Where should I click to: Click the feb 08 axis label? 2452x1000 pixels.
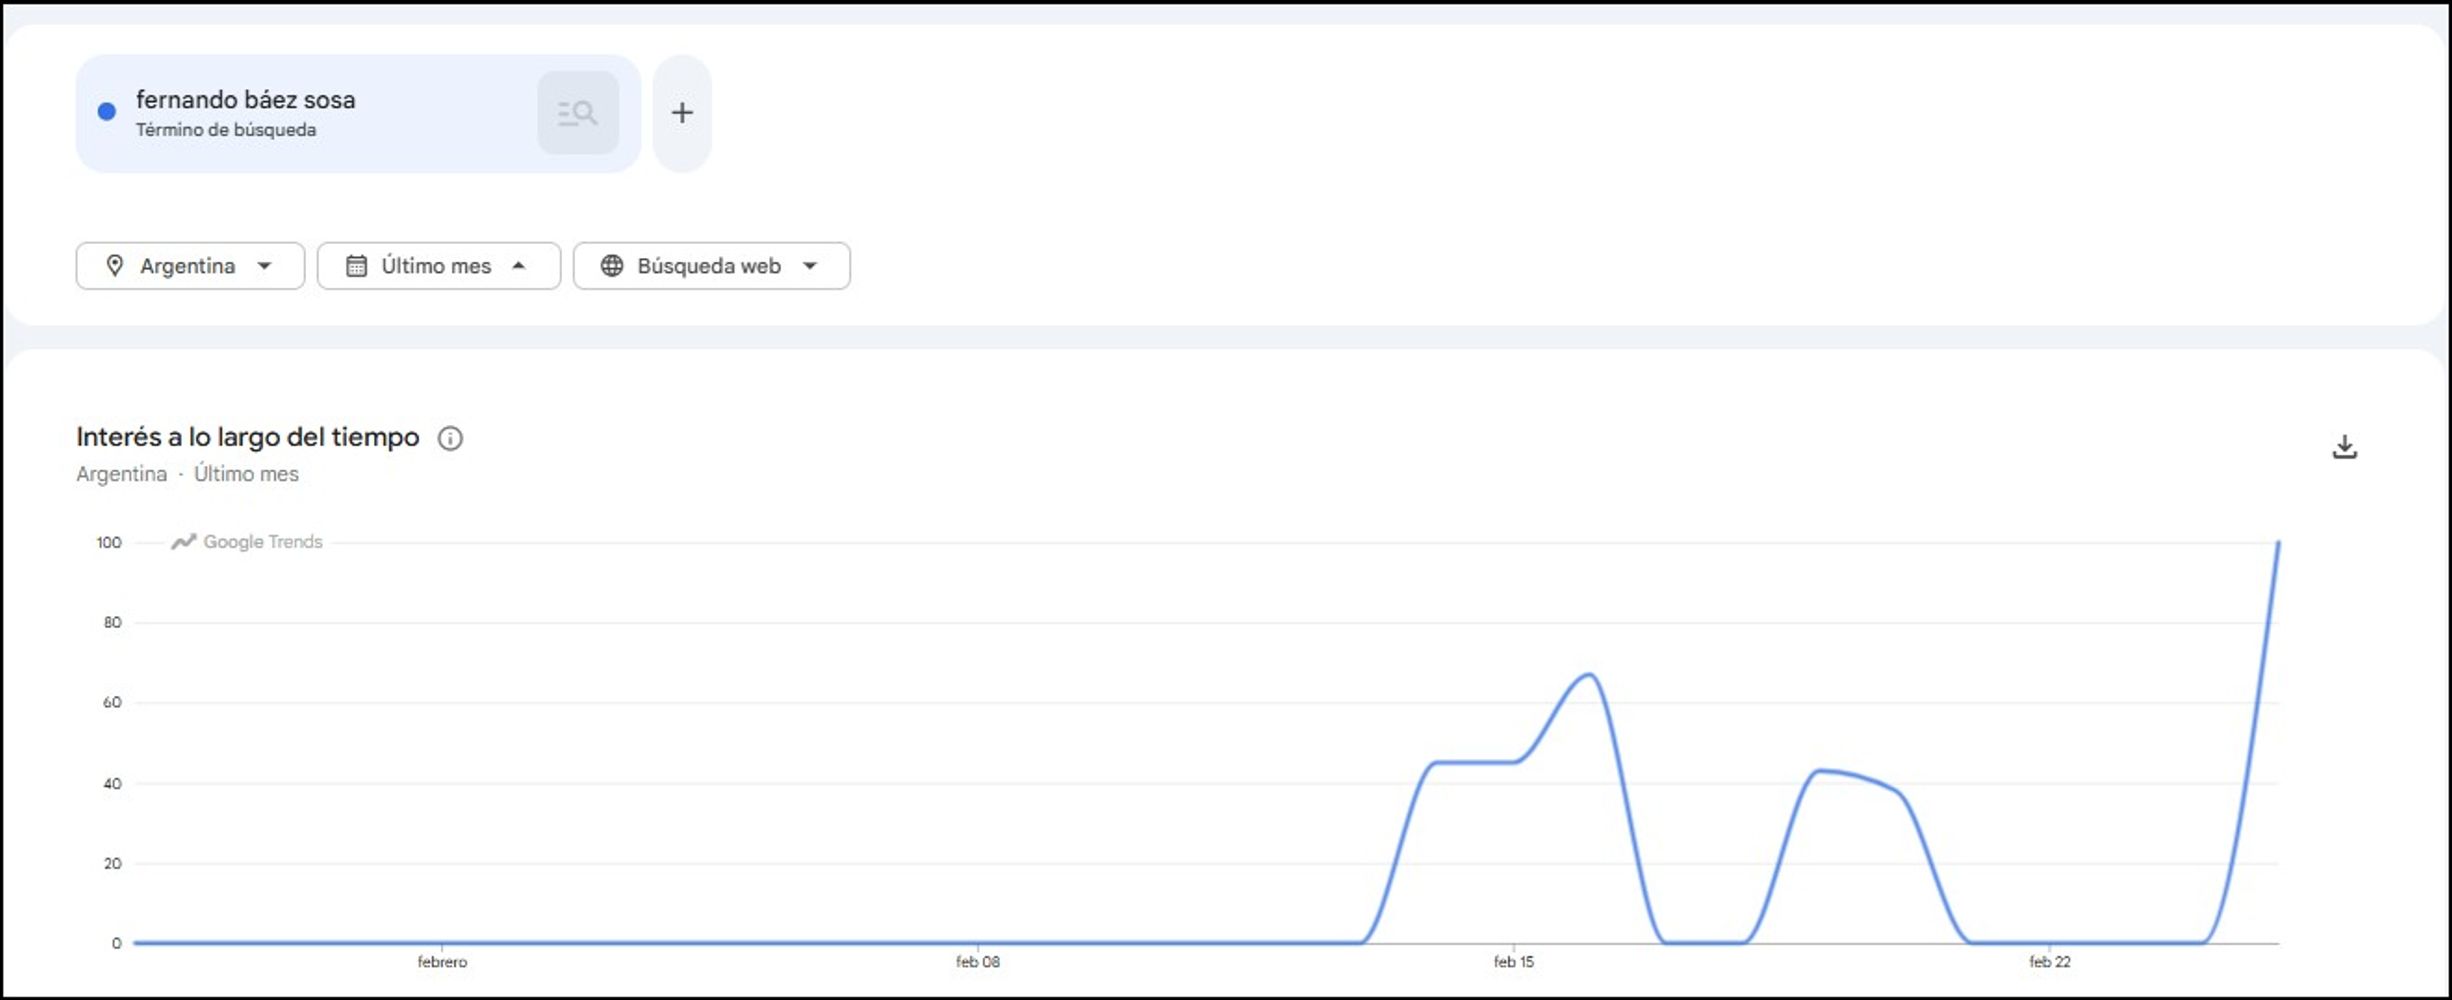977,962
